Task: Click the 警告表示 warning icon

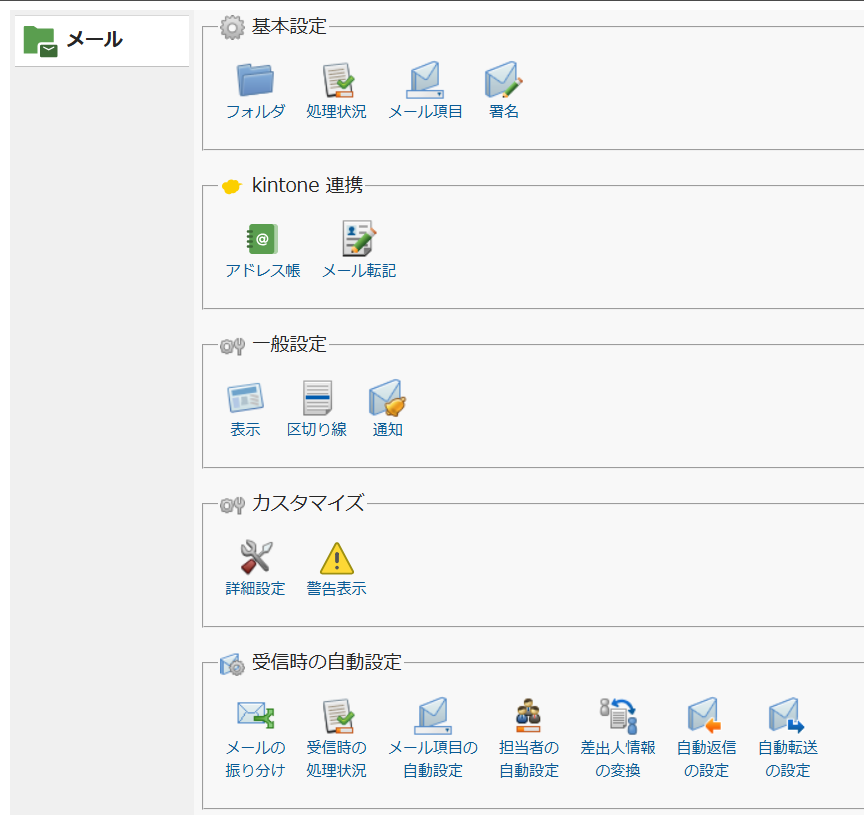Action: click(337, 558)
